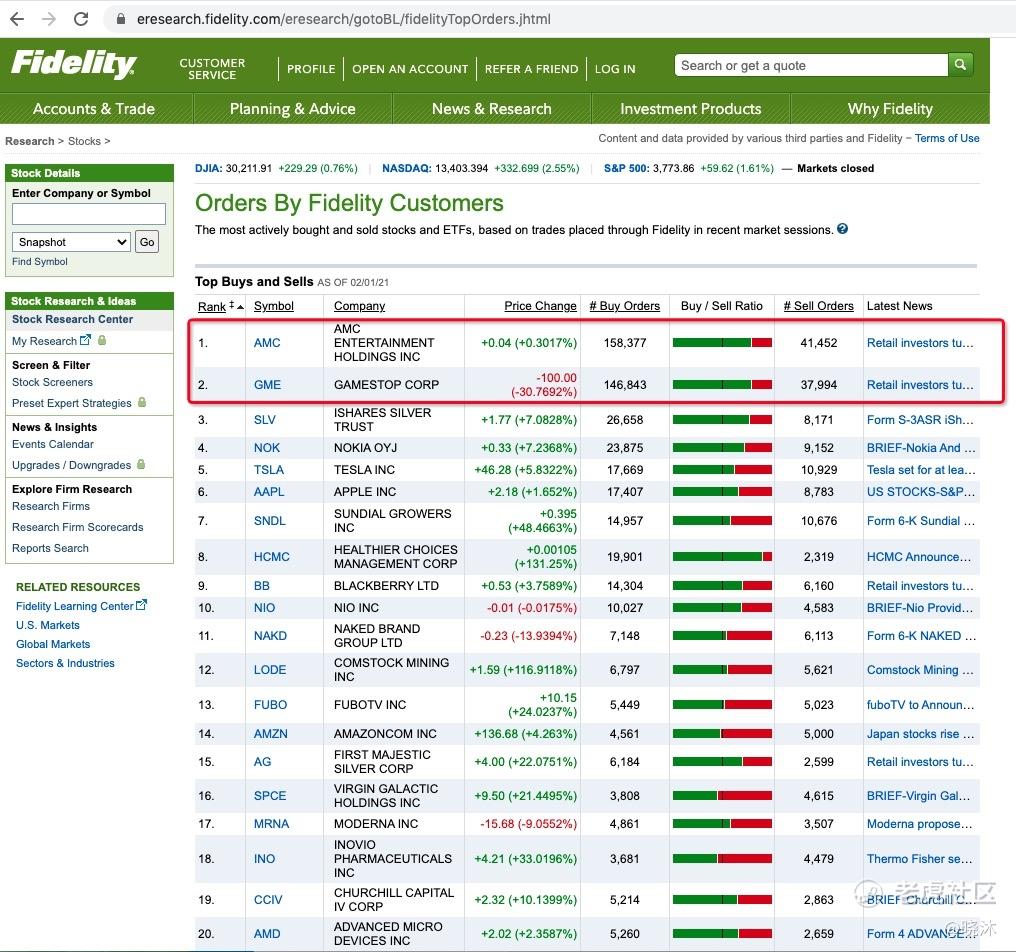Open Fidelity Learning Center
1016x952 pixels.
coord(75,607)
